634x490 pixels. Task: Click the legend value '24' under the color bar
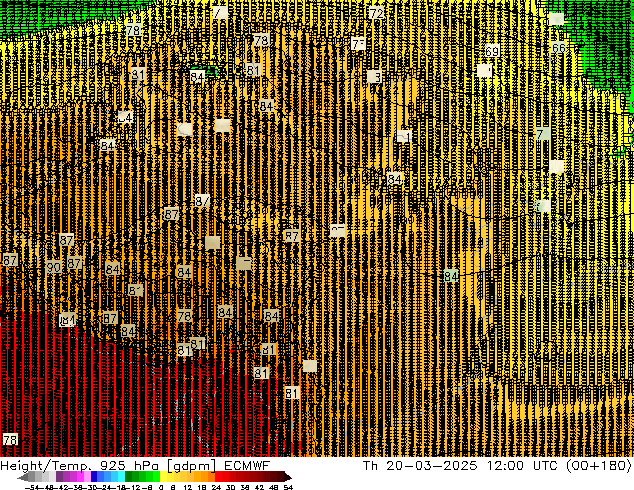tap(216, 487)
